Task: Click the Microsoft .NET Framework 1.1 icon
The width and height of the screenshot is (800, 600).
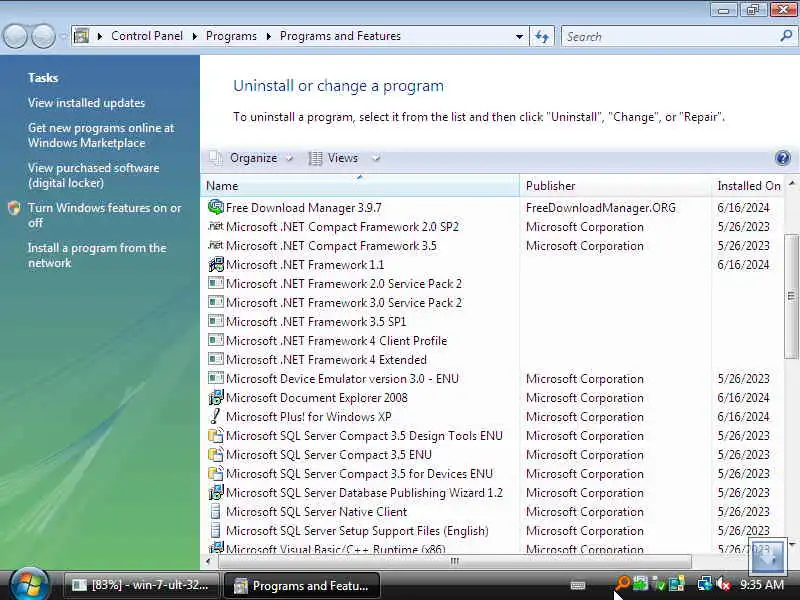Action: click(216, 264)
